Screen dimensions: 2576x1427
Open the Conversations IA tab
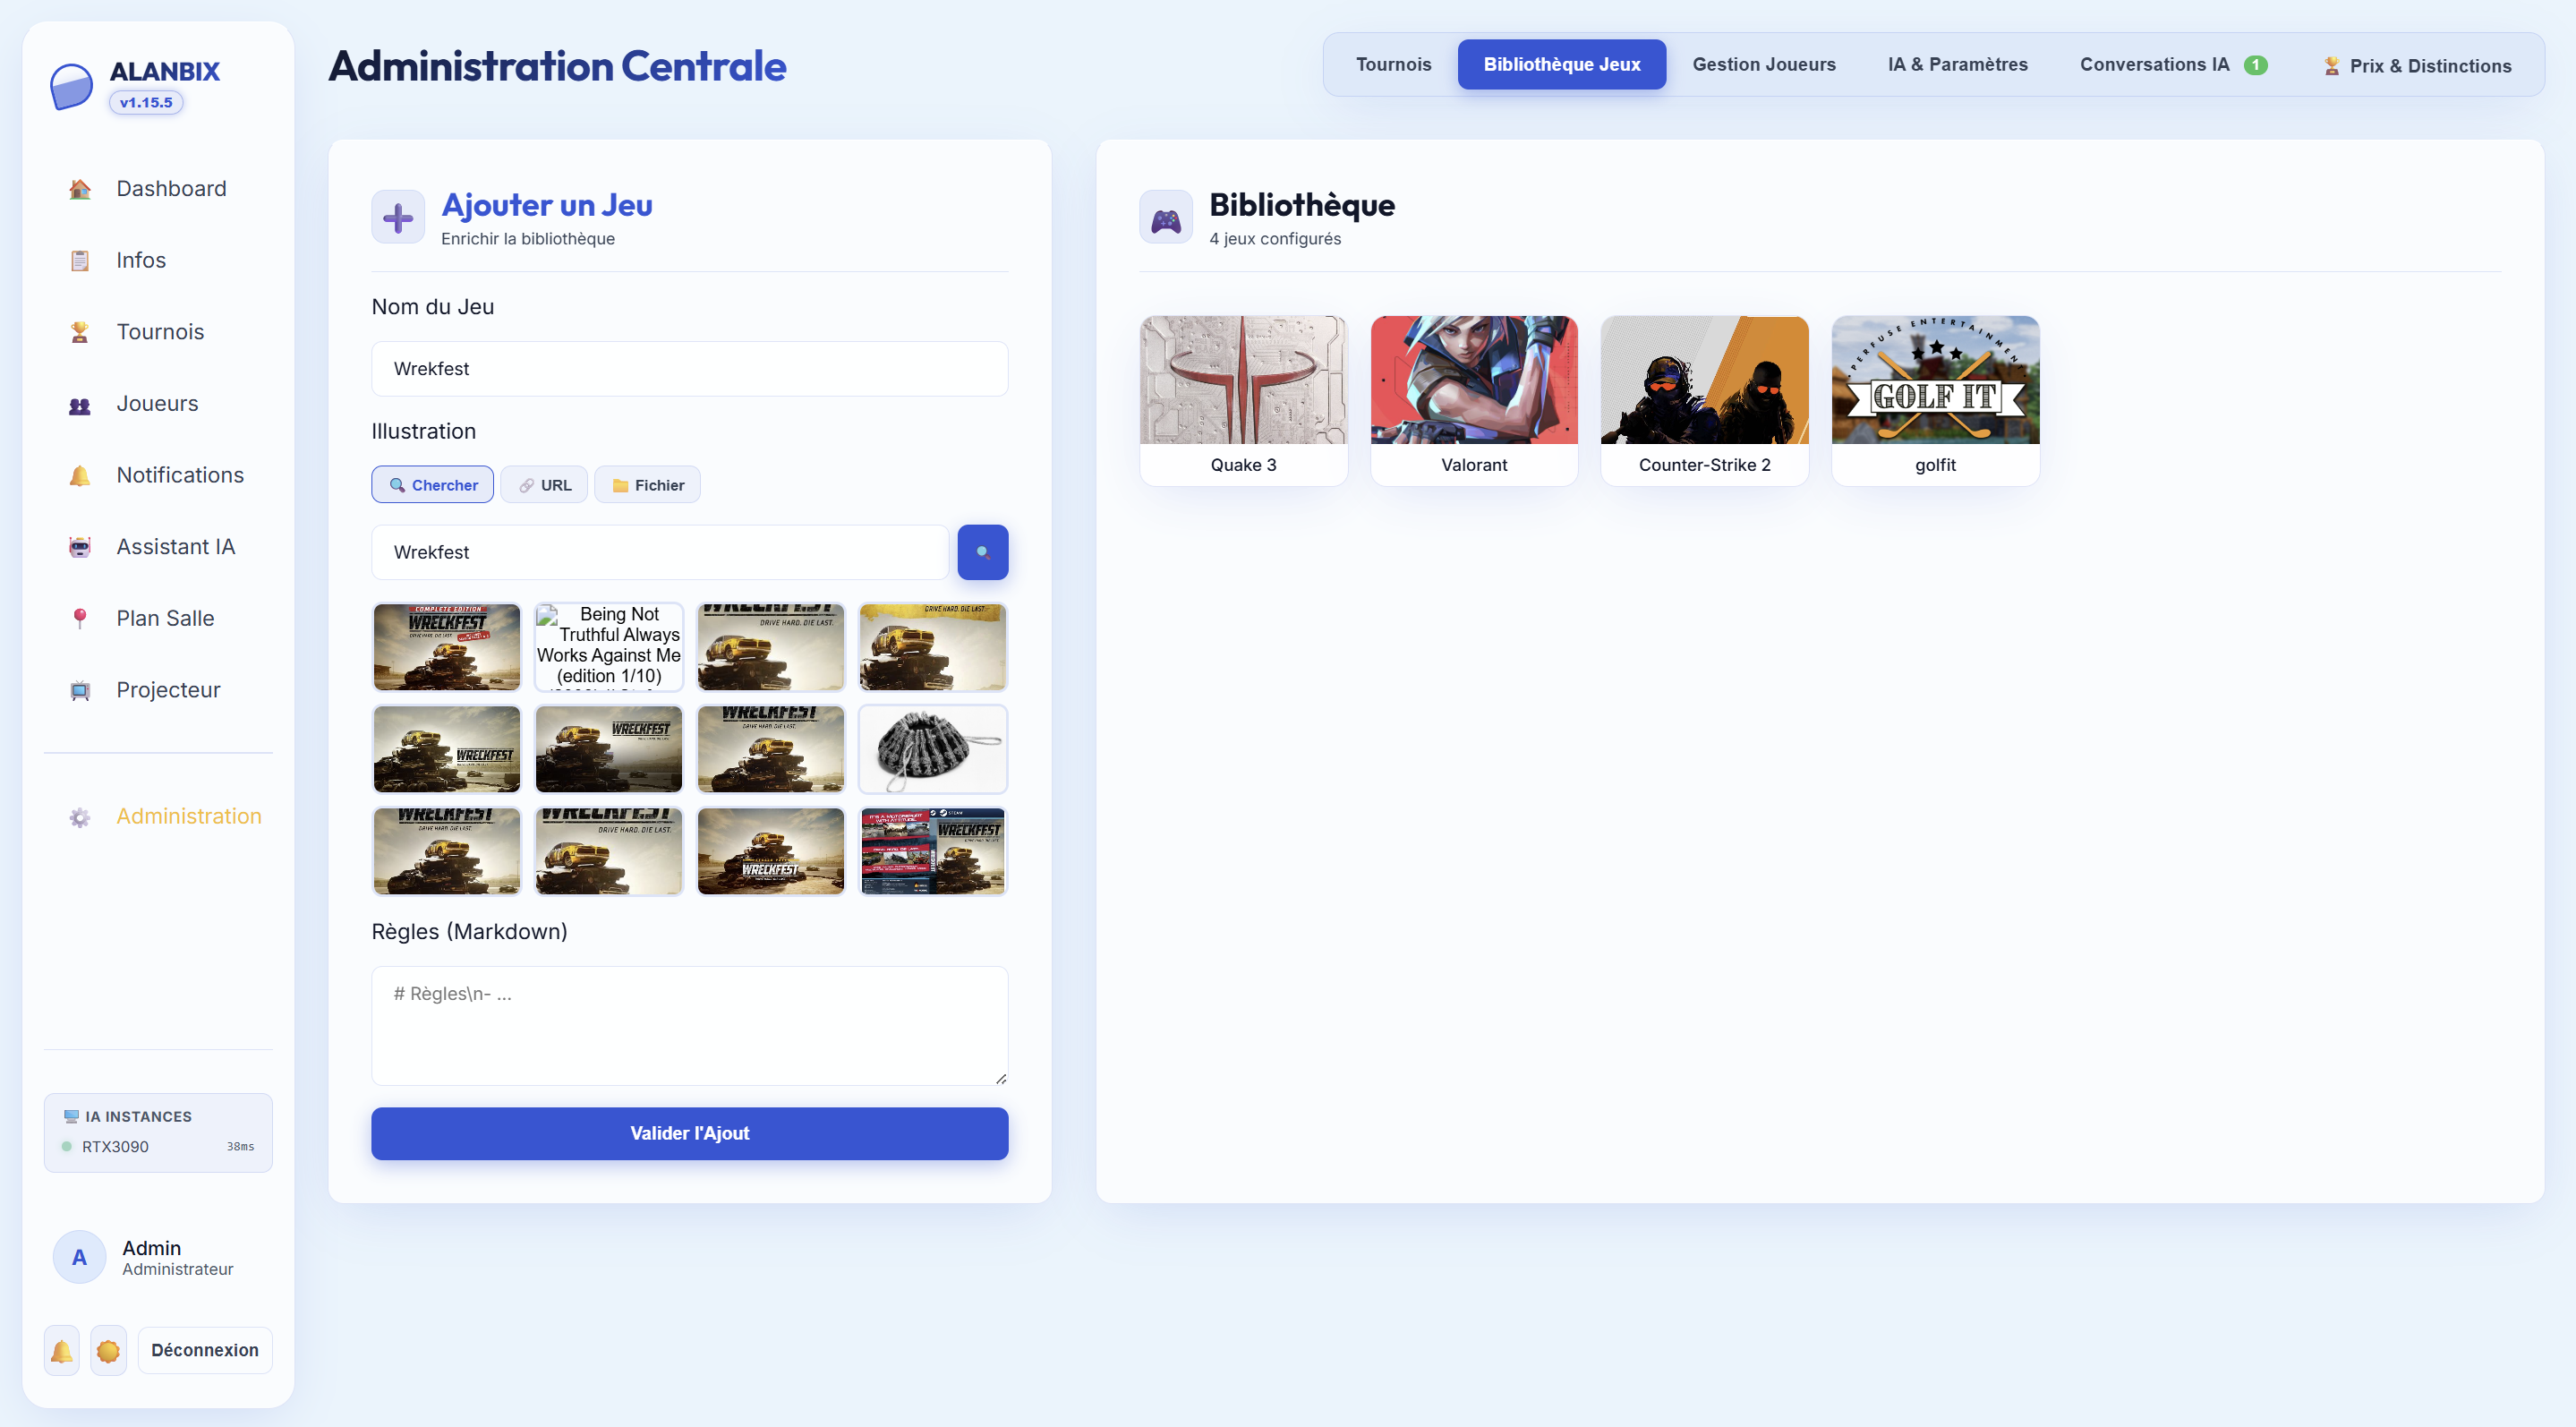click(x=2172, y=65)
